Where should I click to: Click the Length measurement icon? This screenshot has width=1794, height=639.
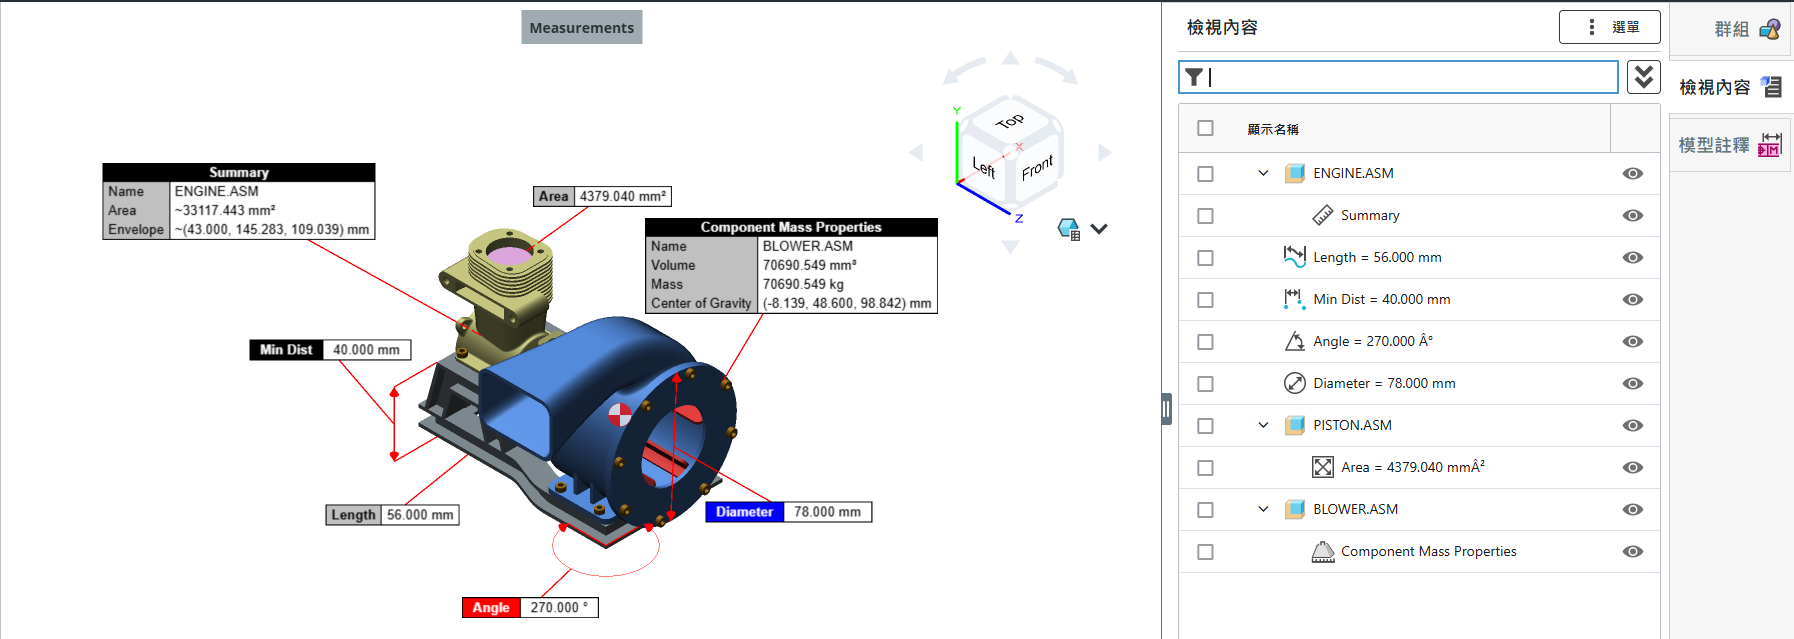coord(1295,257)
